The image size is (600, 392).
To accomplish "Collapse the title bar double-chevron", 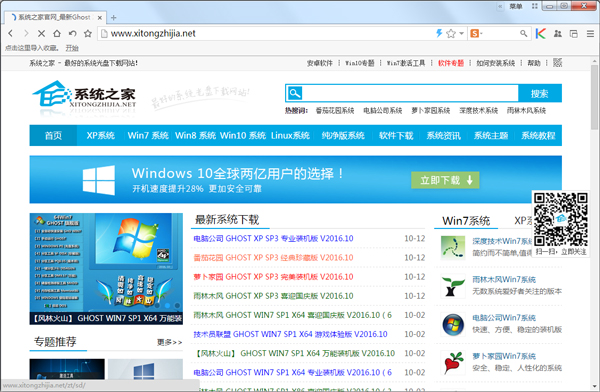I will point(500,6).
